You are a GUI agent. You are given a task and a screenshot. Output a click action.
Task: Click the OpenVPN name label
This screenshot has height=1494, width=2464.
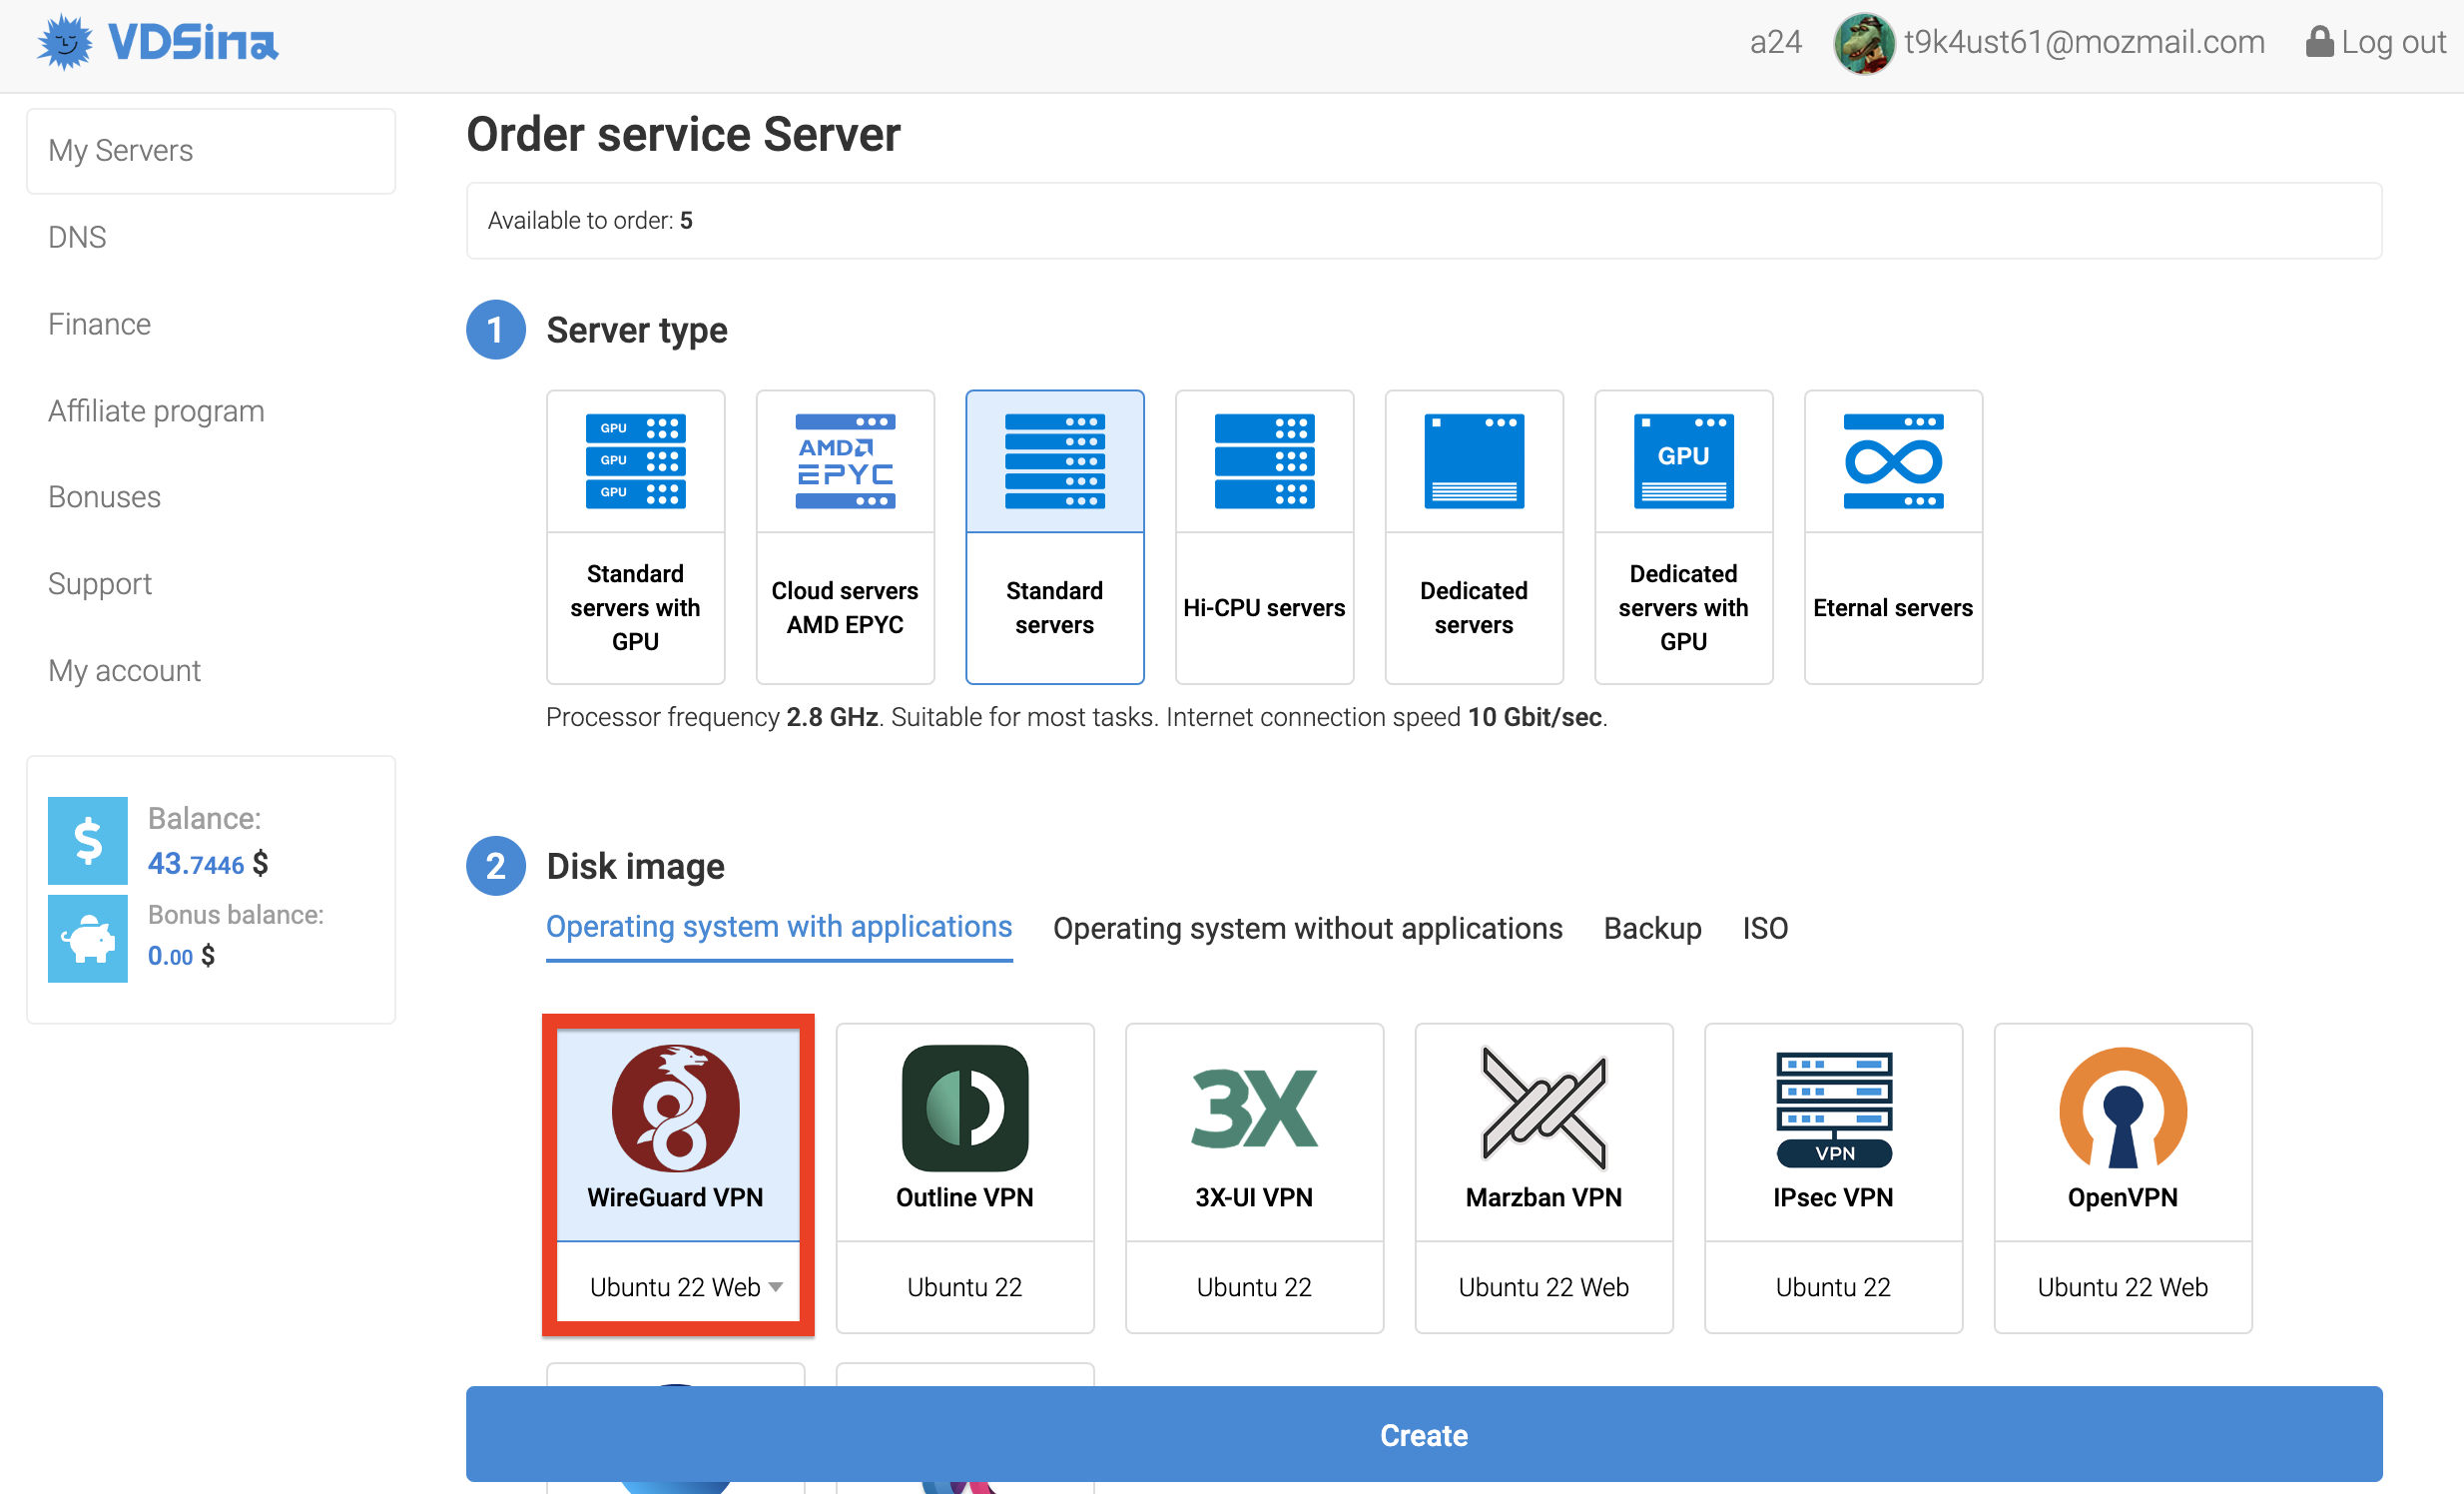click(2123, 1197)
